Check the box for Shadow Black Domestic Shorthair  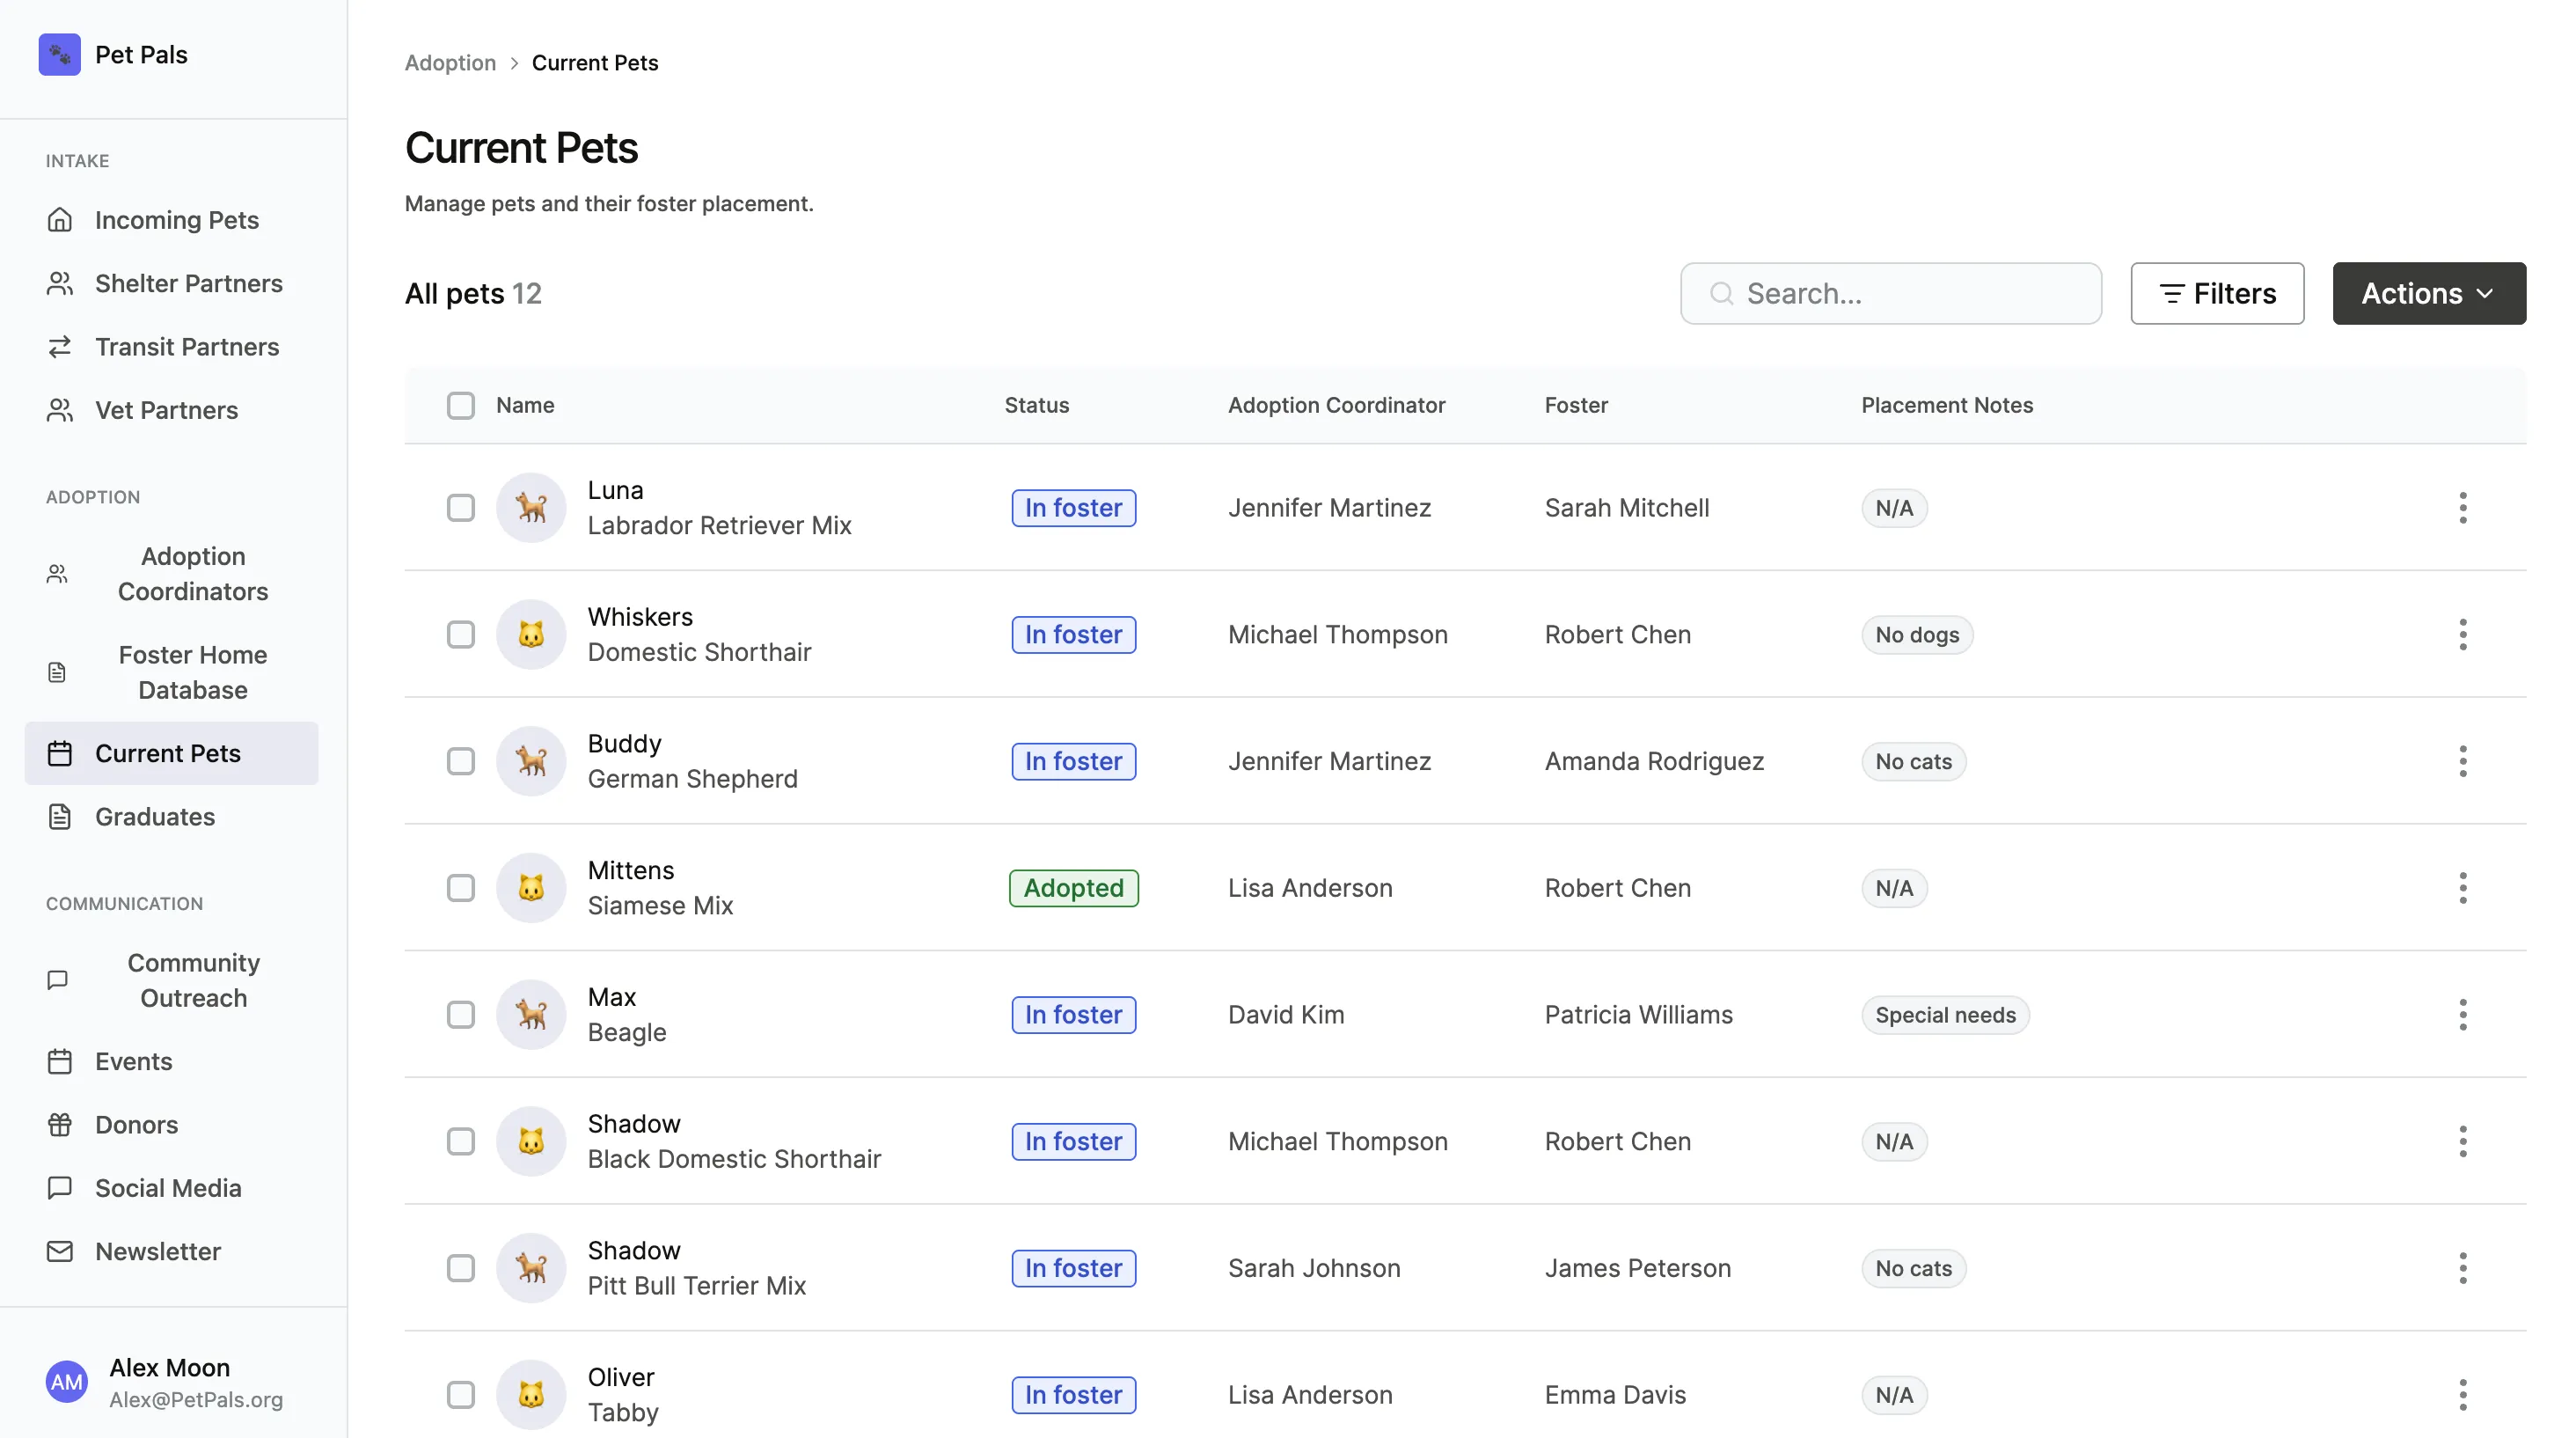[461, 1141]
